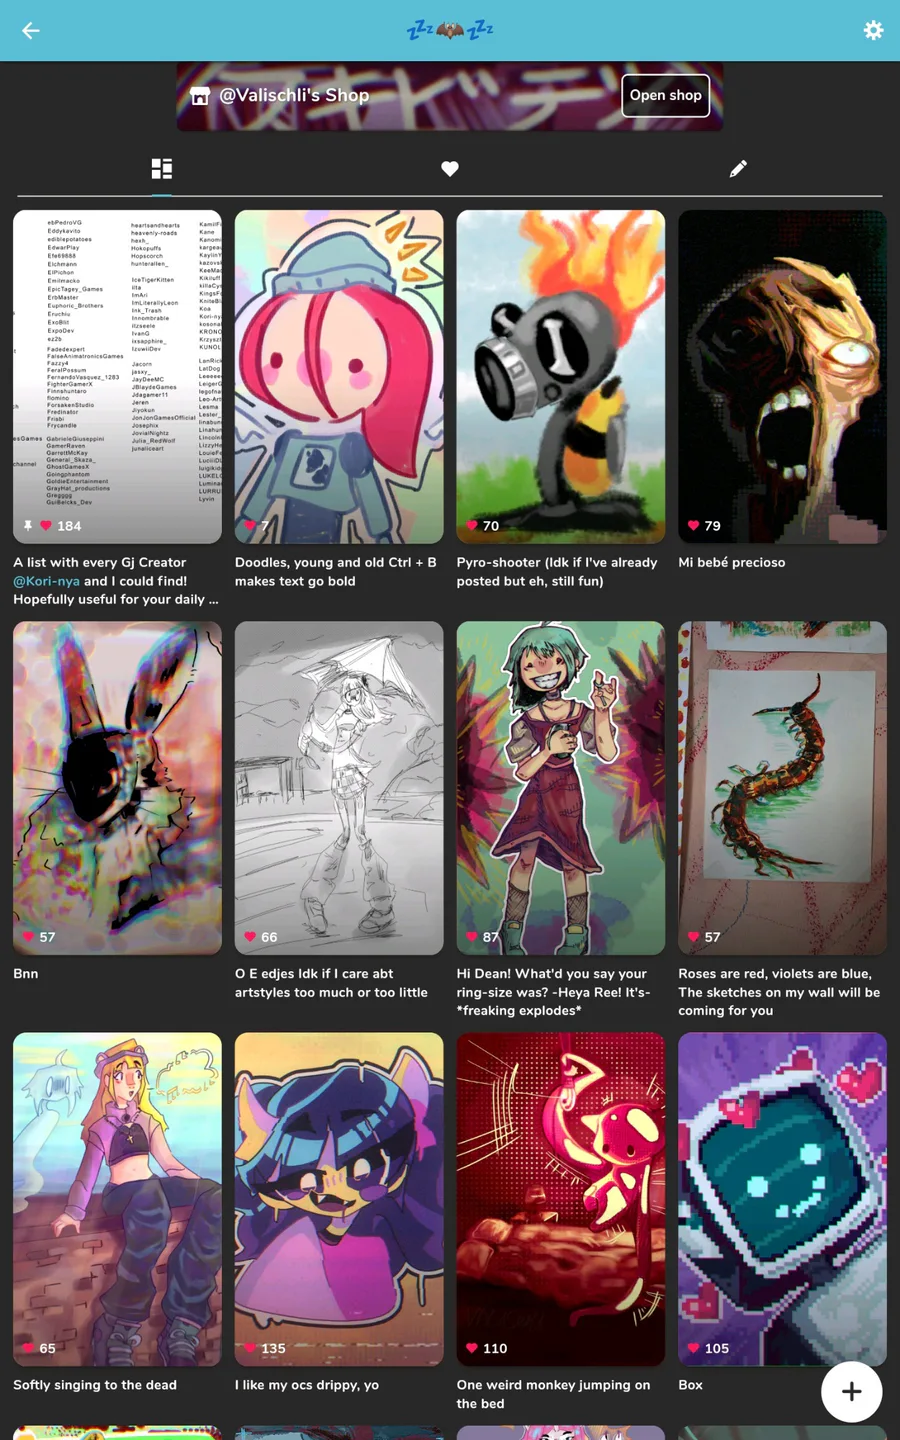Select the shop storefront icon
Screen dimensions: 900x1440
(x=200, y=96)
